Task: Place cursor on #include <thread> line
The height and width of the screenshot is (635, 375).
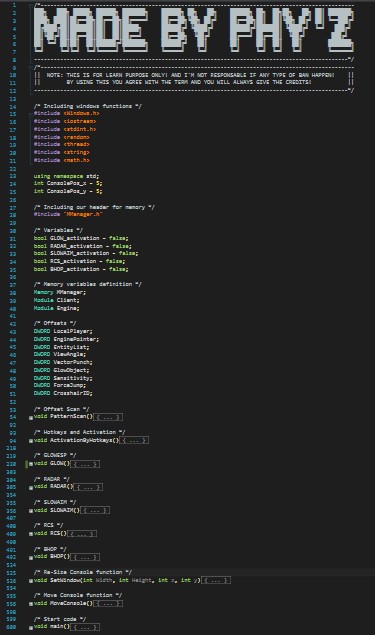Action: (x=62, y=145)
